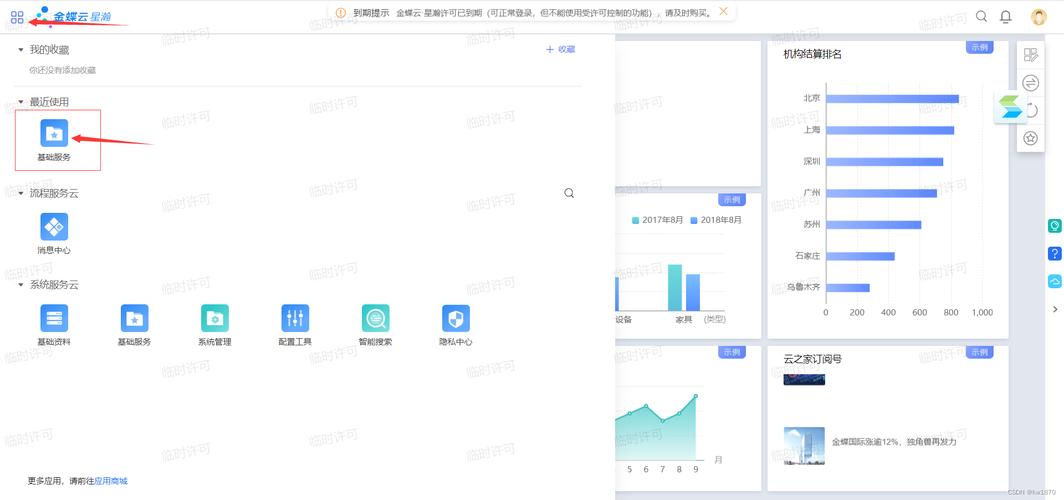
Task: Collapse the 流程服务云 section
Action: [x=20, y=193]
